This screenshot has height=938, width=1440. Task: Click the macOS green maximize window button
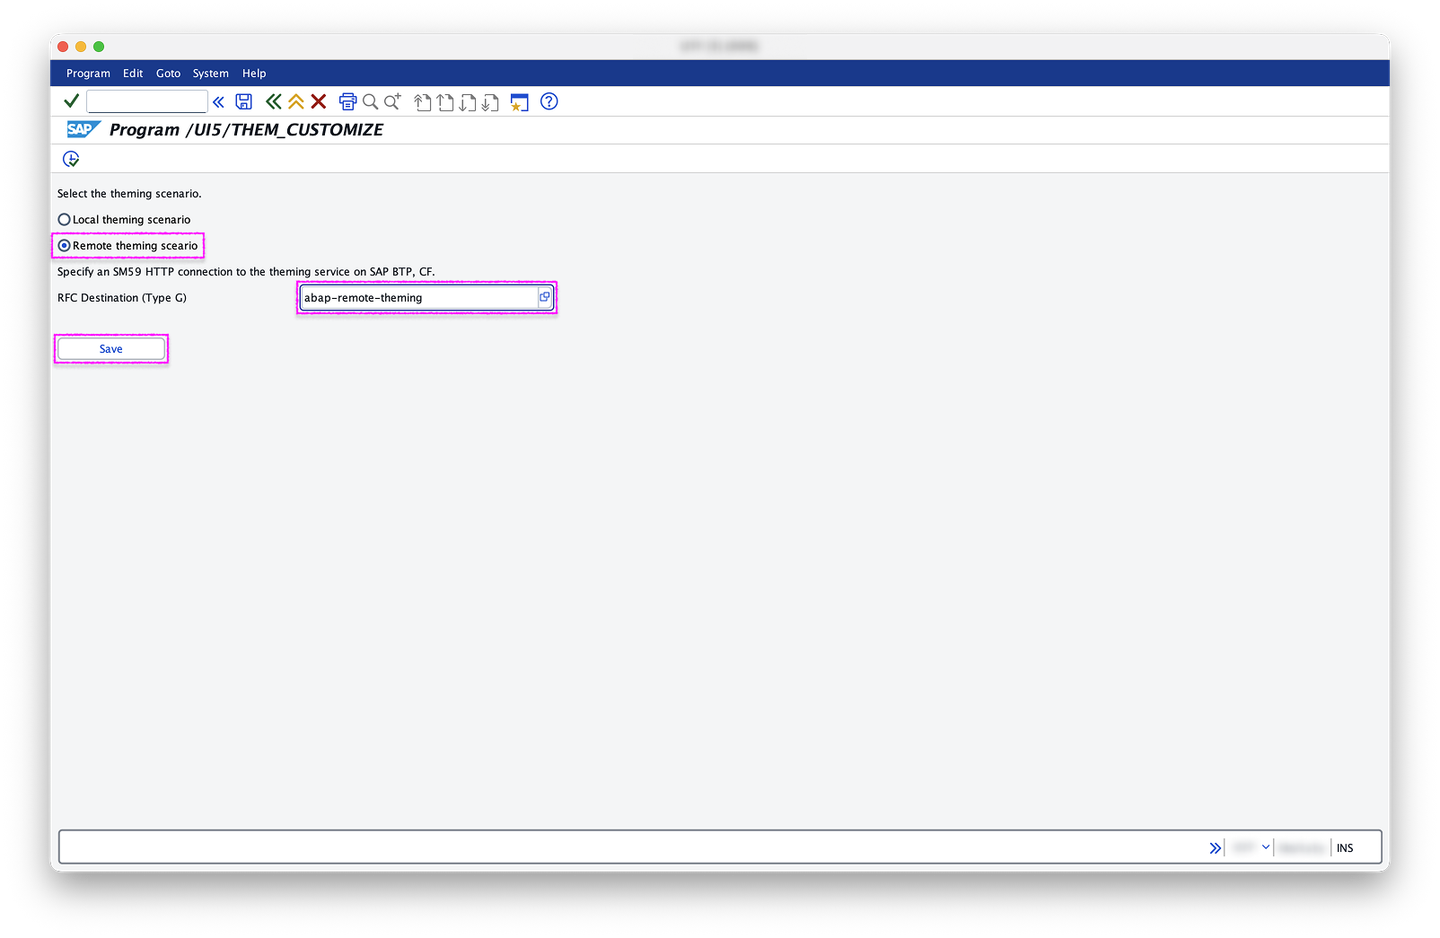(99, 46)
